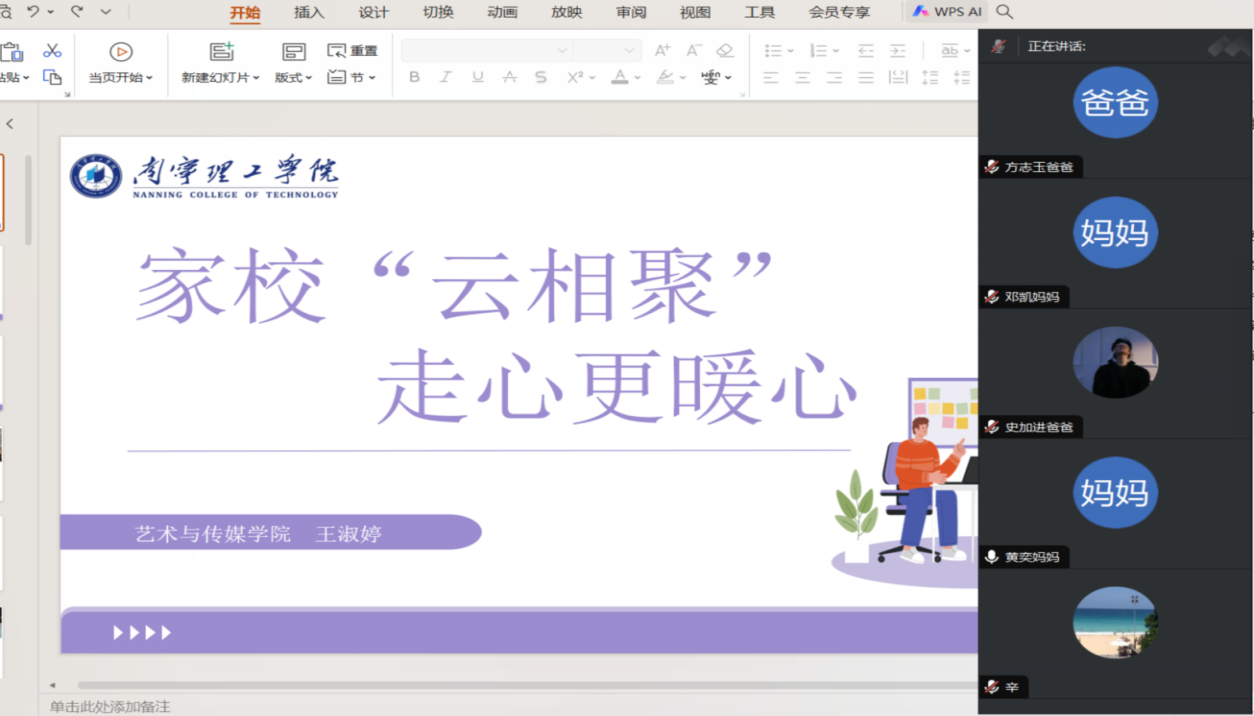Click the Reset (重置) slide button

353,51
